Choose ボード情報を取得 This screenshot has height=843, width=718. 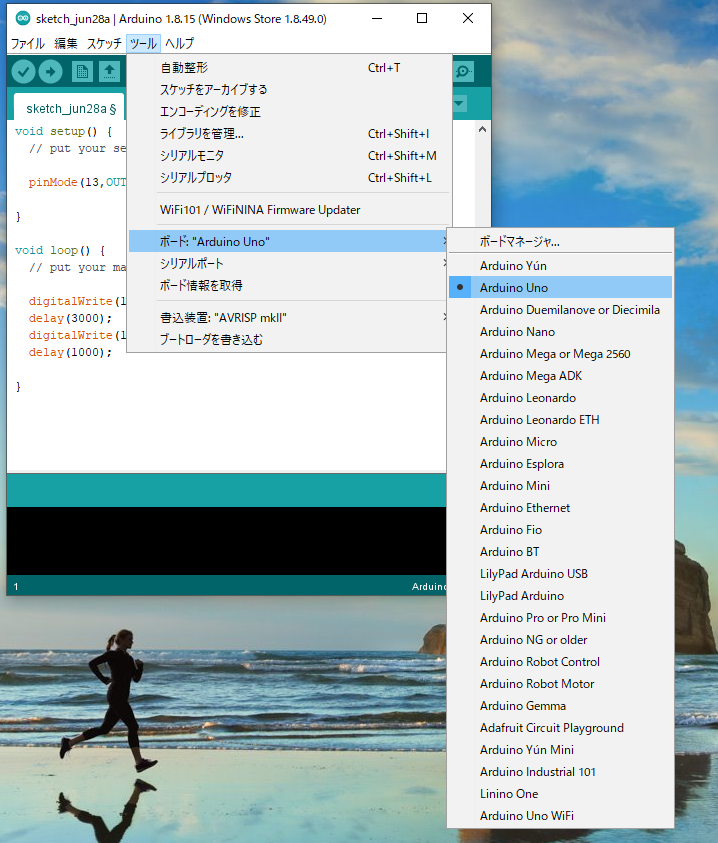[289, 285]
